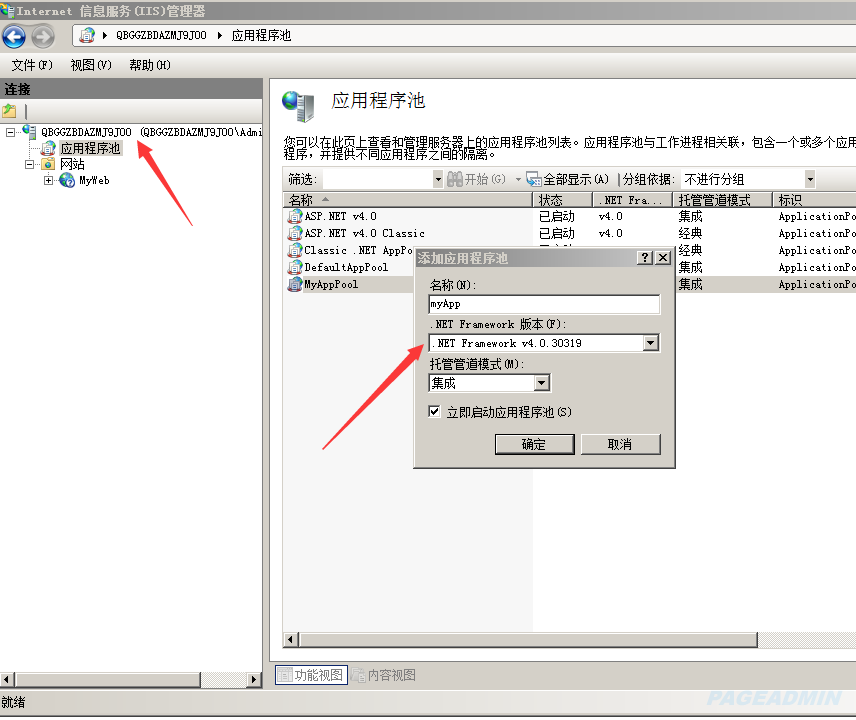
Task: Click the MyWeb globe icon
Action: pyautogui.click(x=67, y=180)
